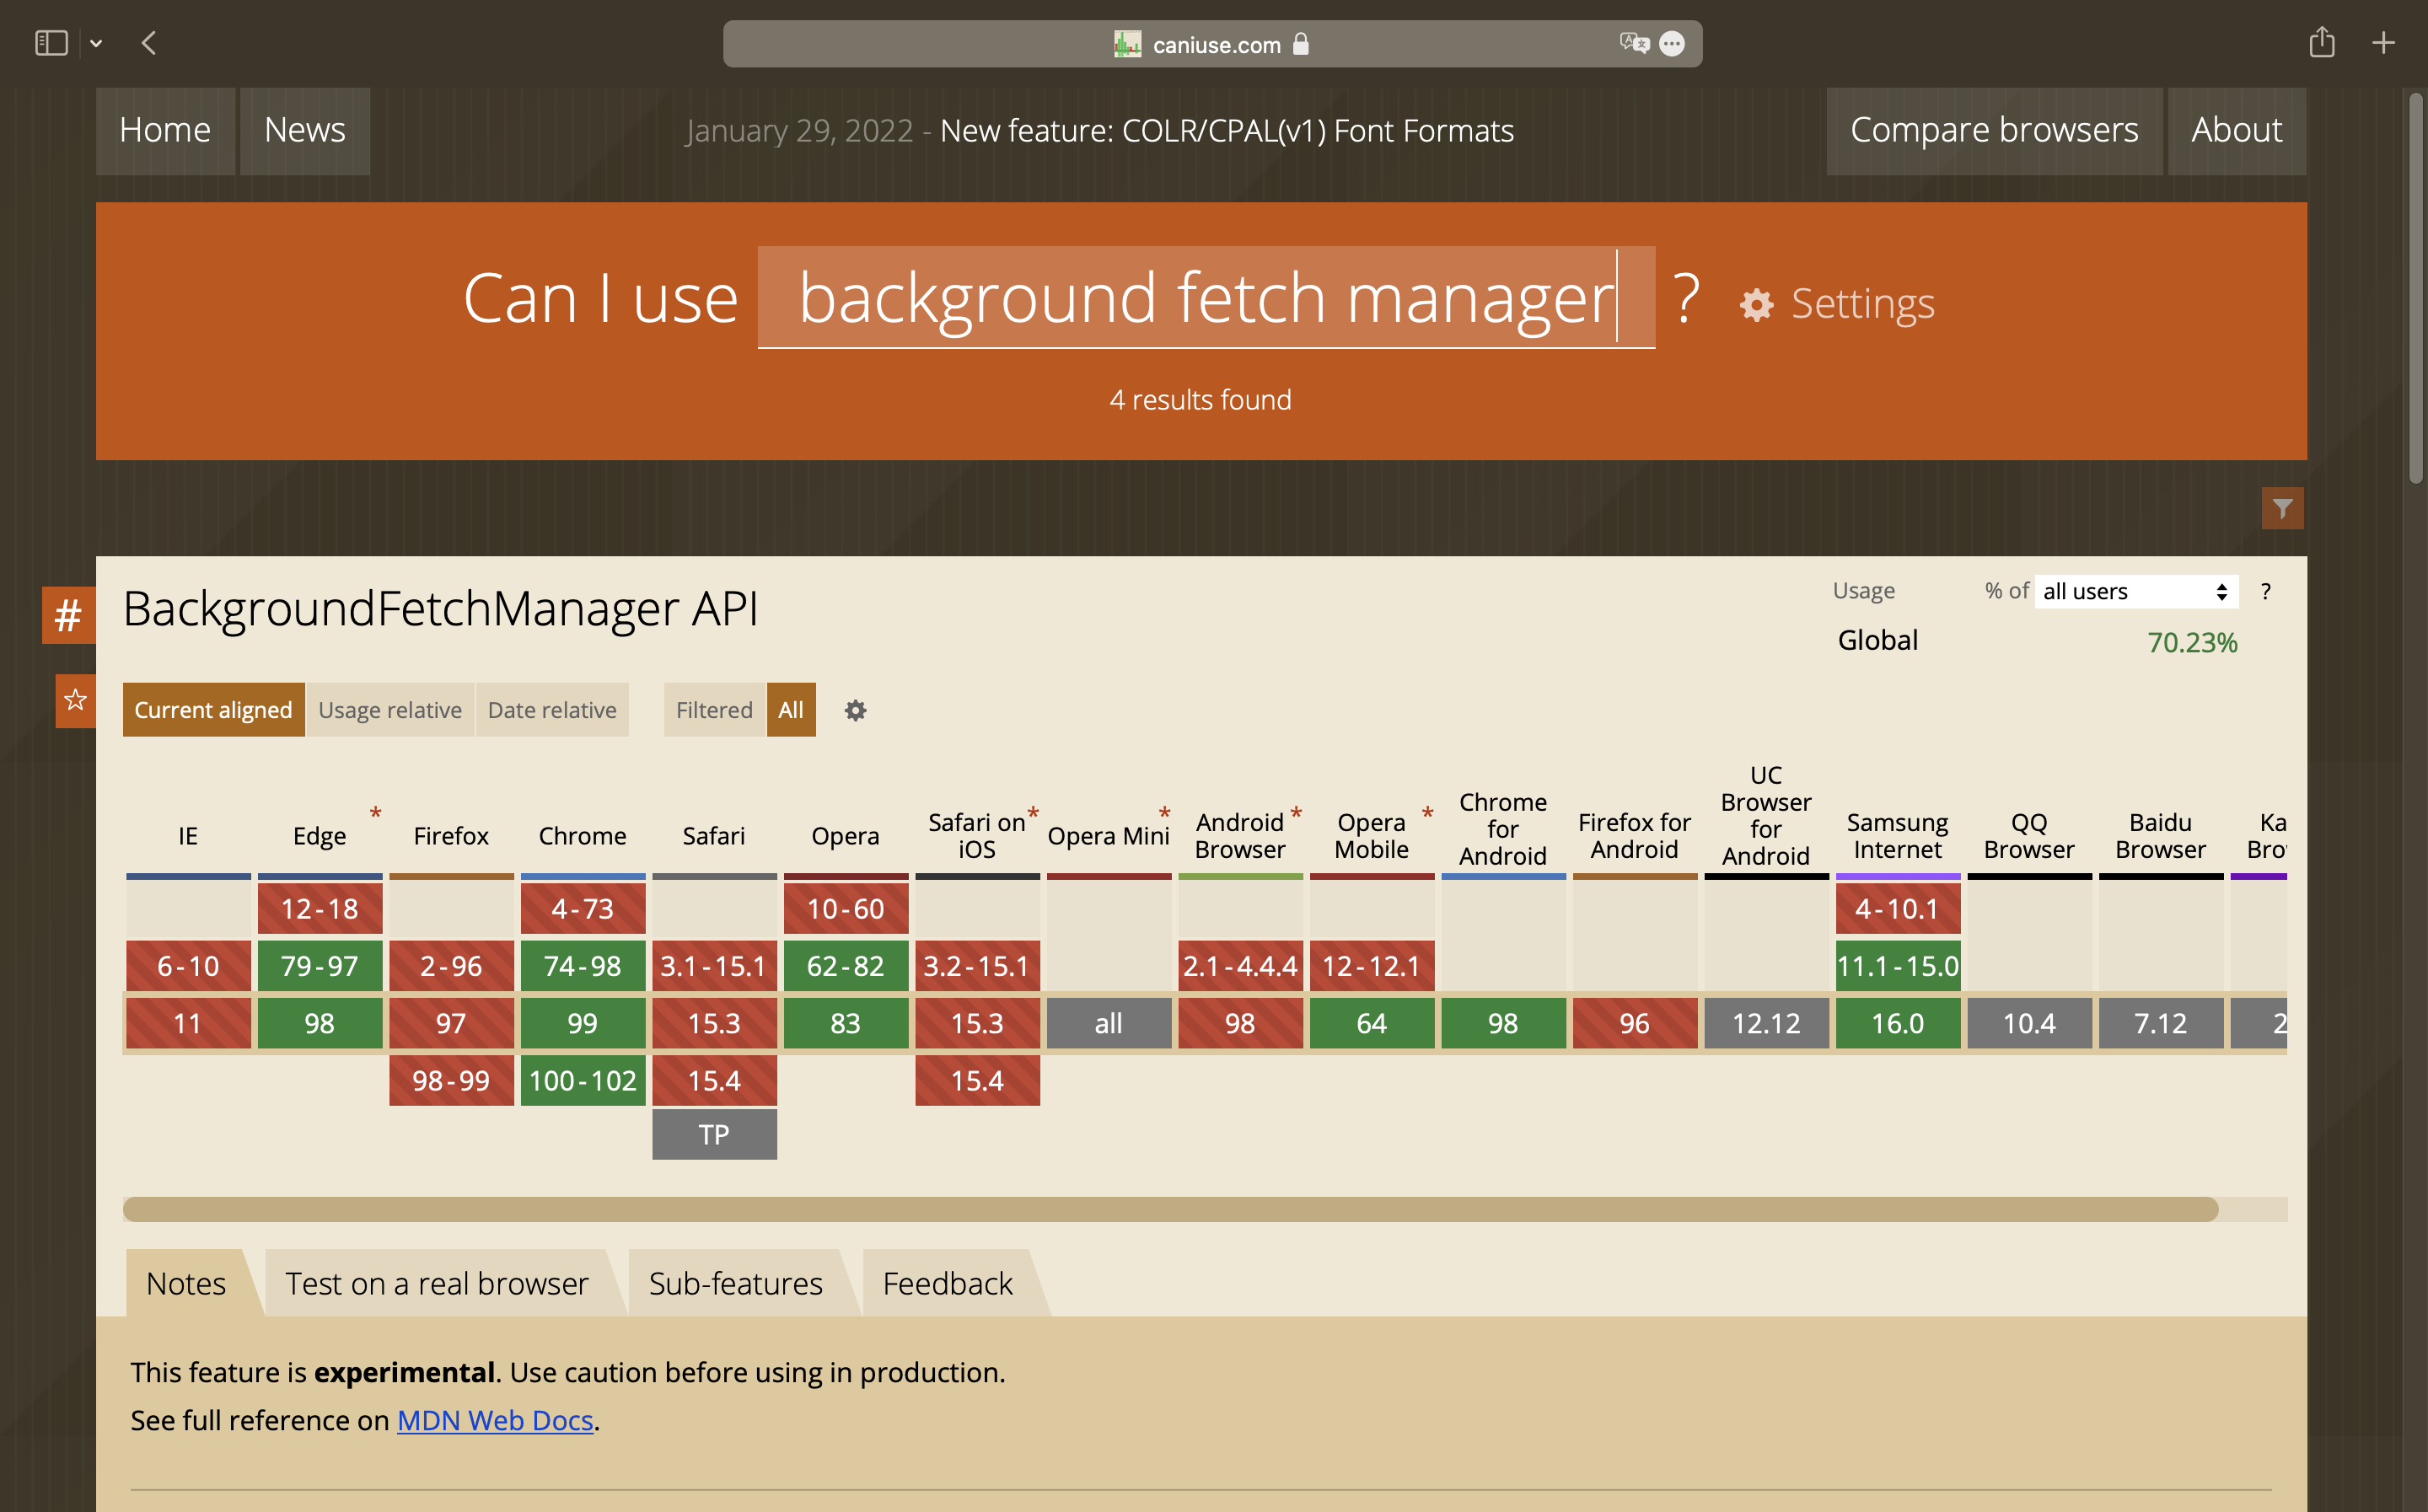Click Safari share icon

point(2321,43)
